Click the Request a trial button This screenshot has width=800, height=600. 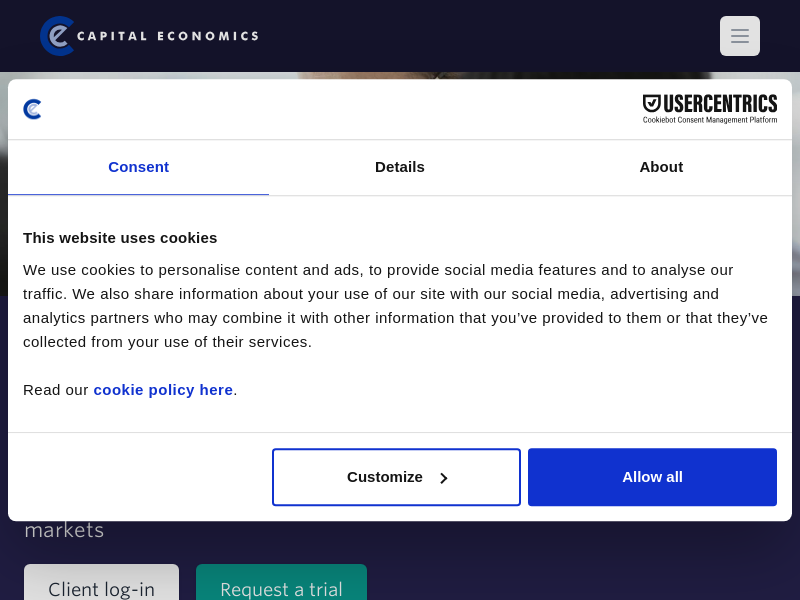[x=281, y=588]
